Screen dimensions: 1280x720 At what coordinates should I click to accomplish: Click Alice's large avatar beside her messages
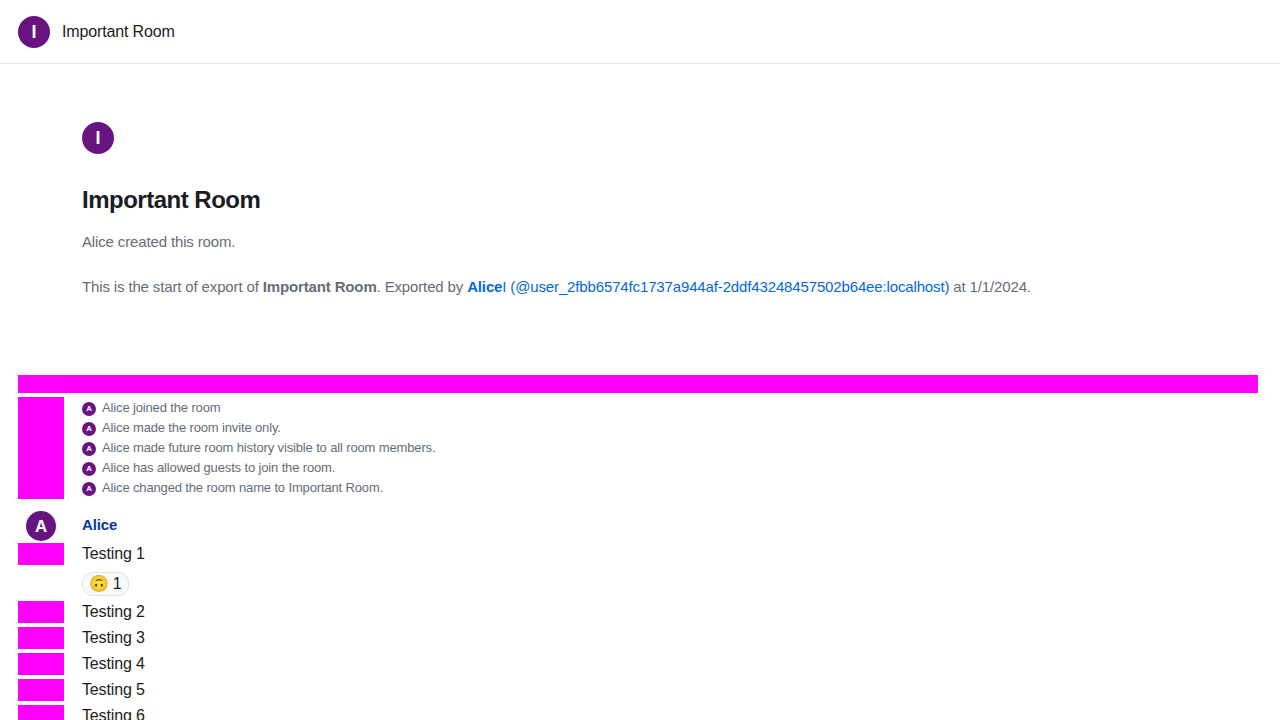41,525
